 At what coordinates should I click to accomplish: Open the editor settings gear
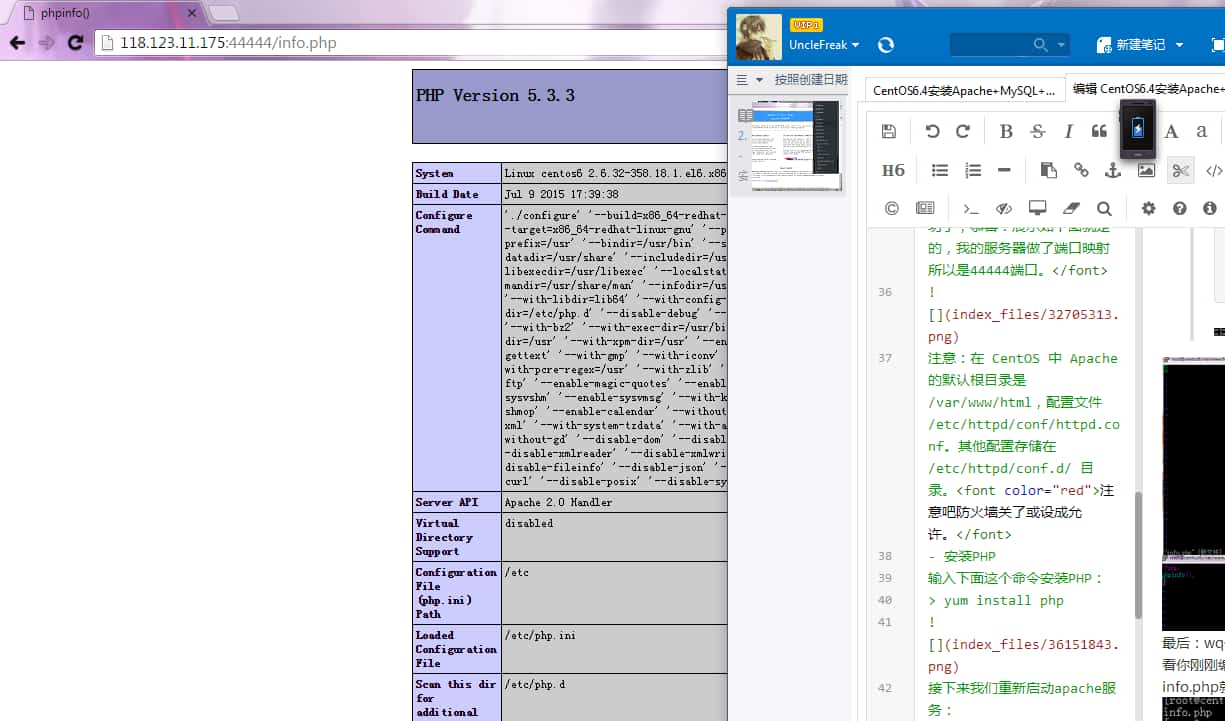click(1147, 208)
